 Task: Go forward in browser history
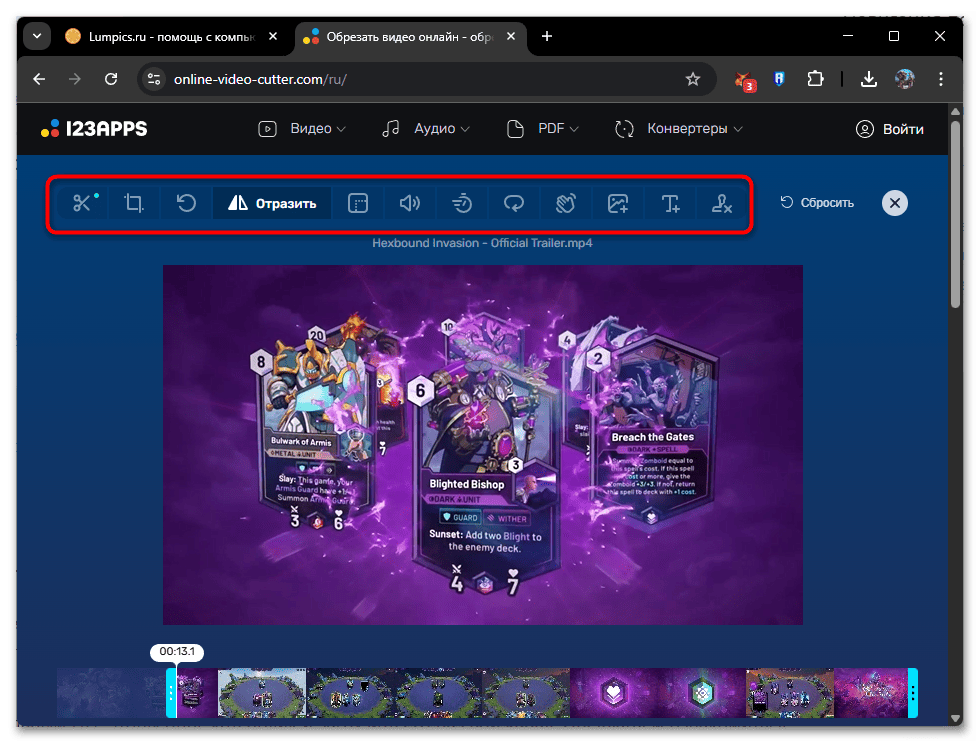pos(75,79)
